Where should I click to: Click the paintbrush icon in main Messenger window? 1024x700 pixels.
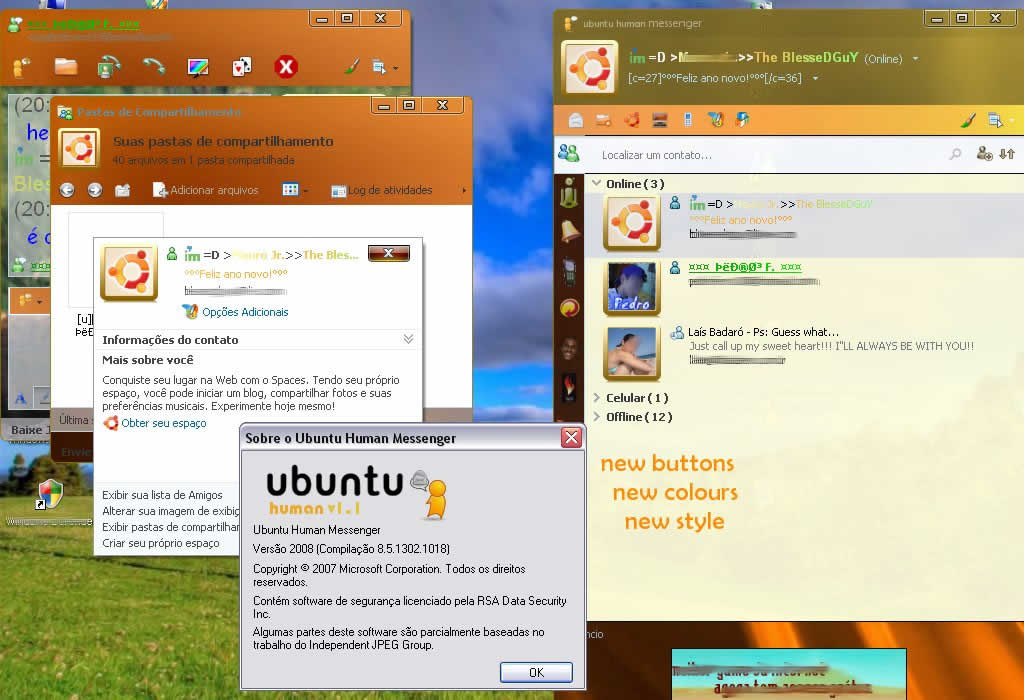pyautogui.click(x=968, y=120)
